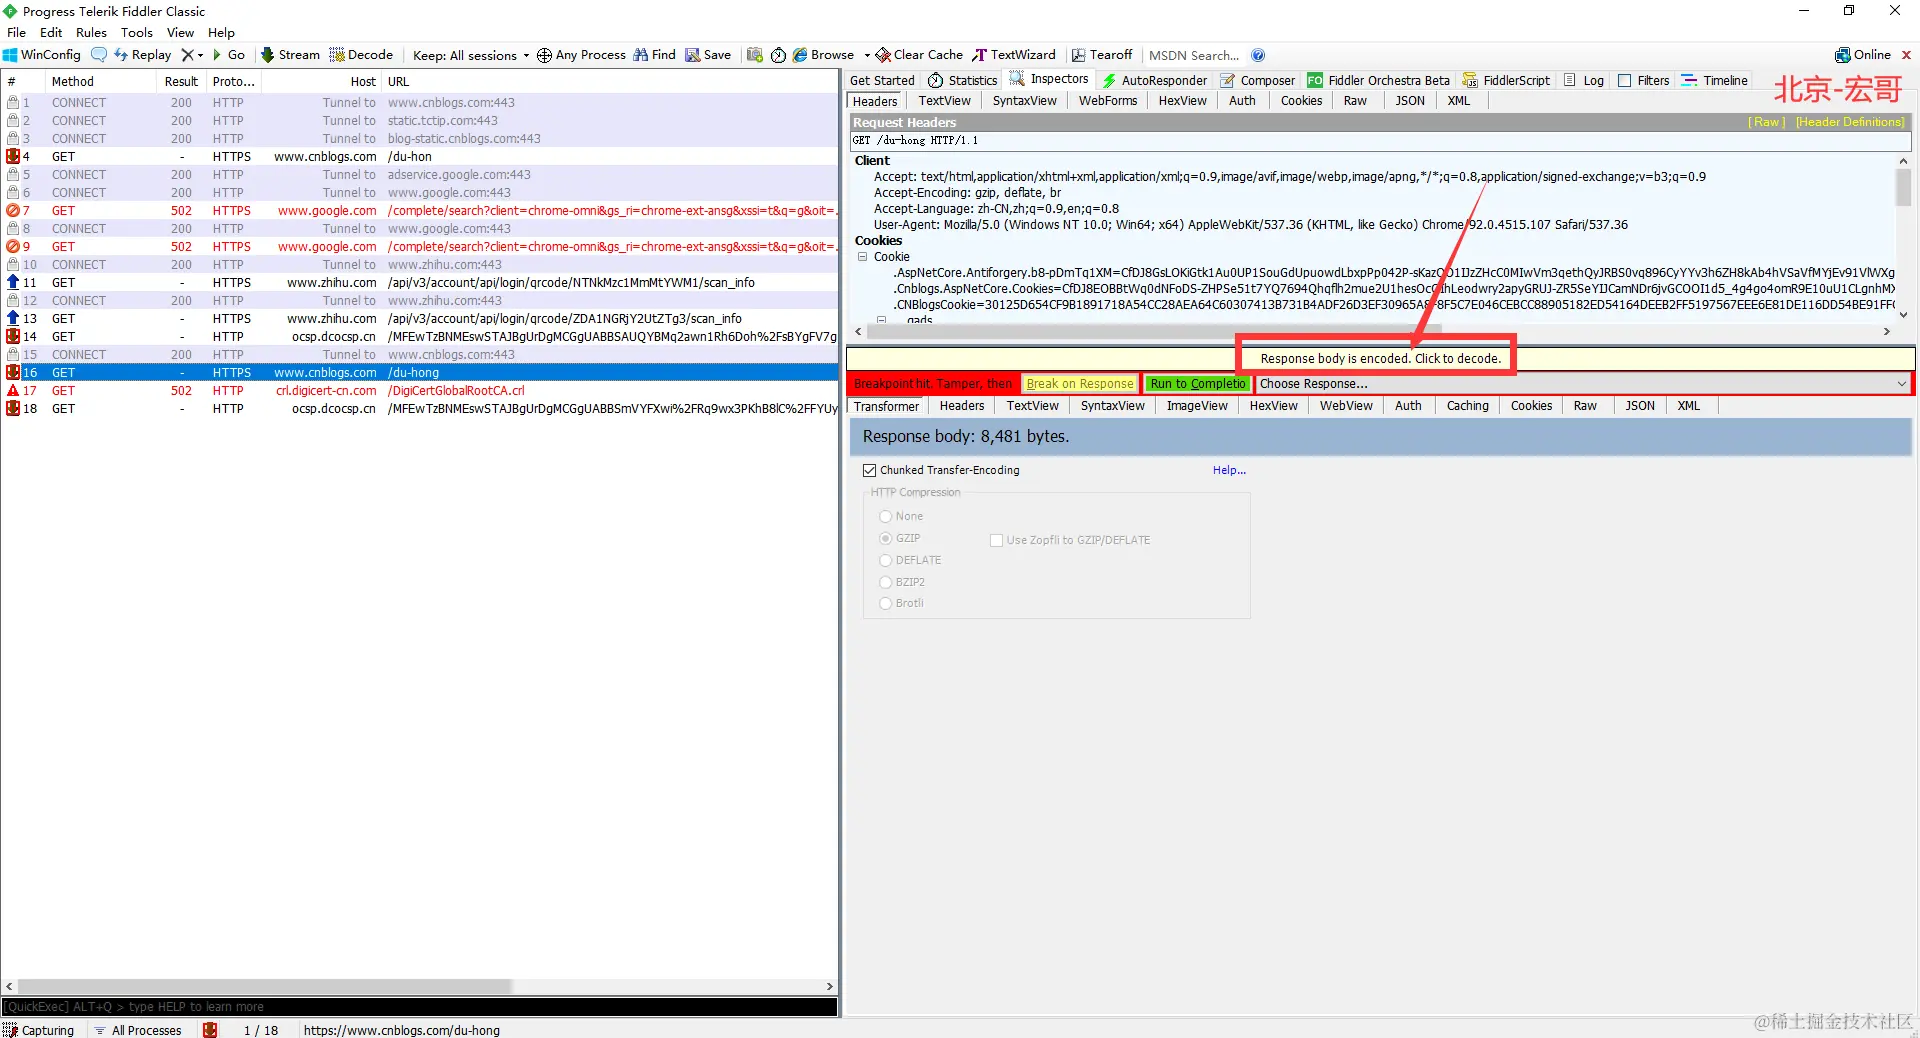Switch to the response WebView tab

coord(1346,406)
